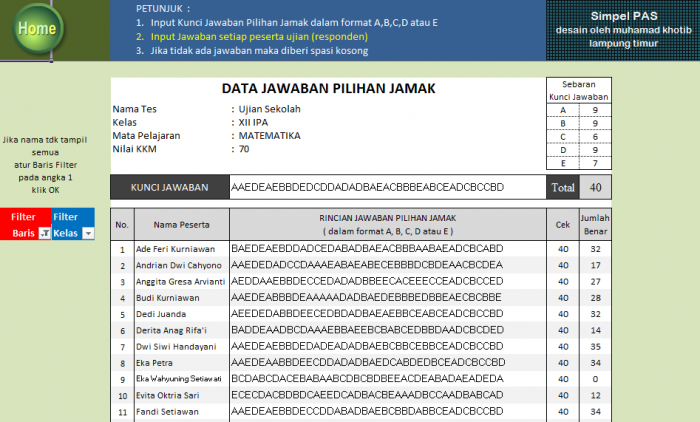Screen dimensions: 700x422
Task: Click the Nama Peserta column header
Action: (182, 225)
